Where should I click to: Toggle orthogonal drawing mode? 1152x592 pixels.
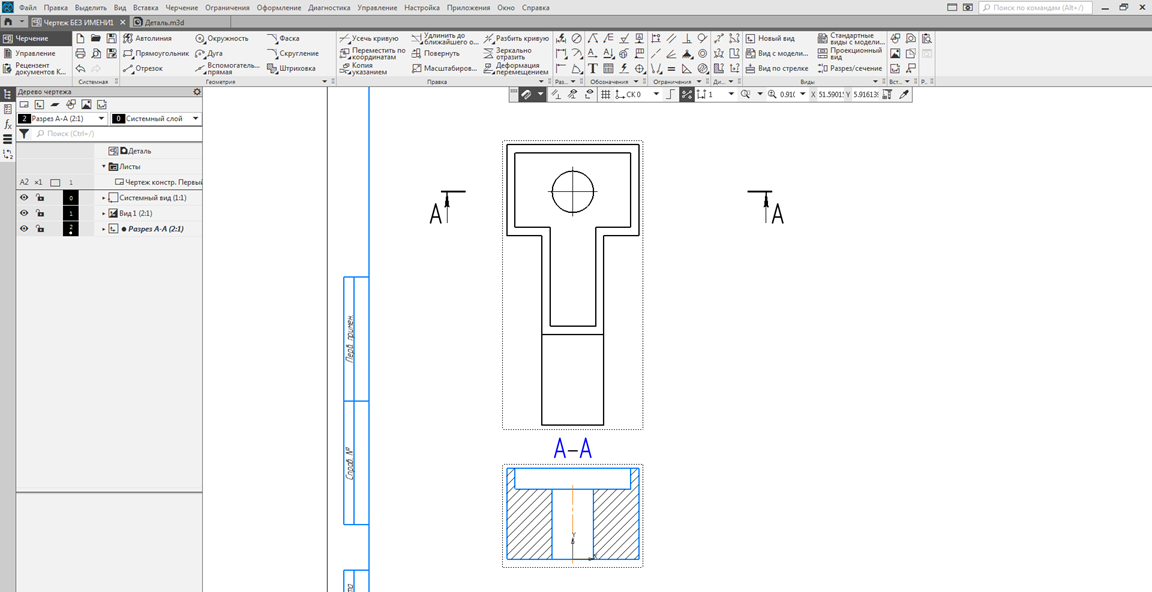[x=670, y=95]
